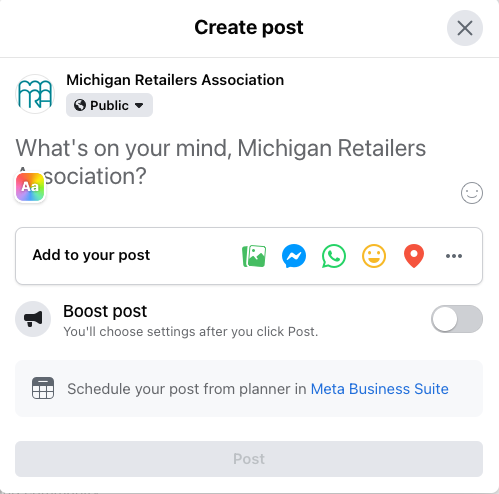Click the disabled Post button
Viewport: 499px width, 494px height.
249,459
